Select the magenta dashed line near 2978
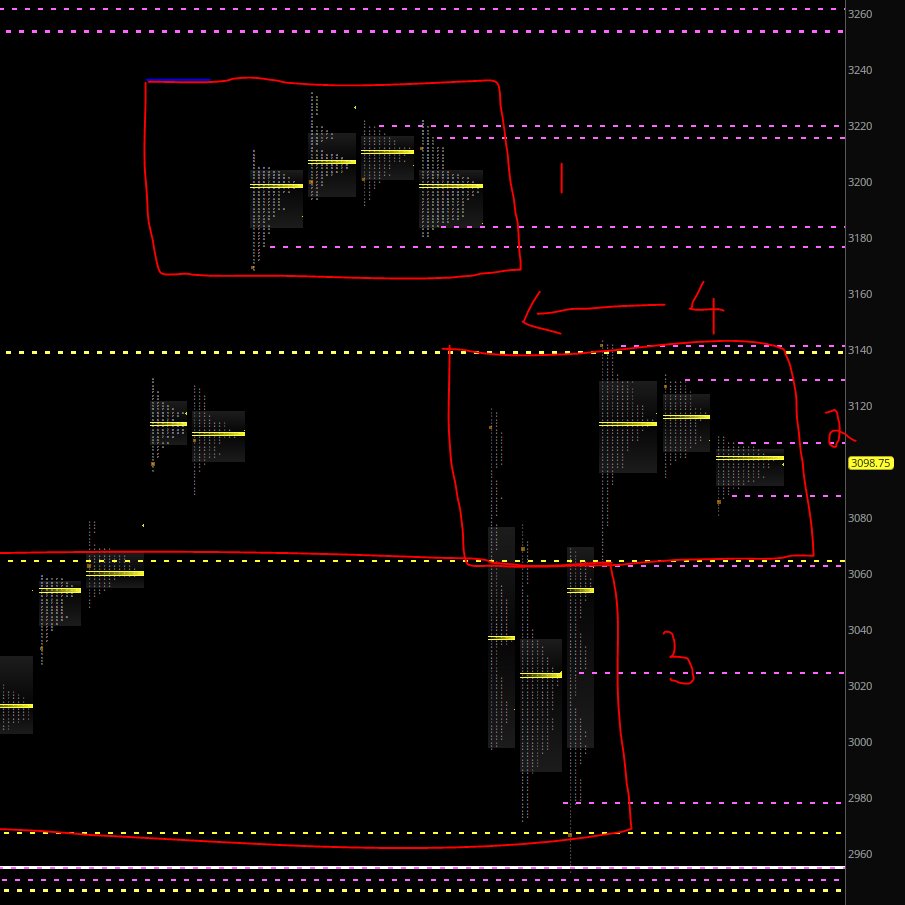This screenshot has height=905, width=905. (704, 803)
